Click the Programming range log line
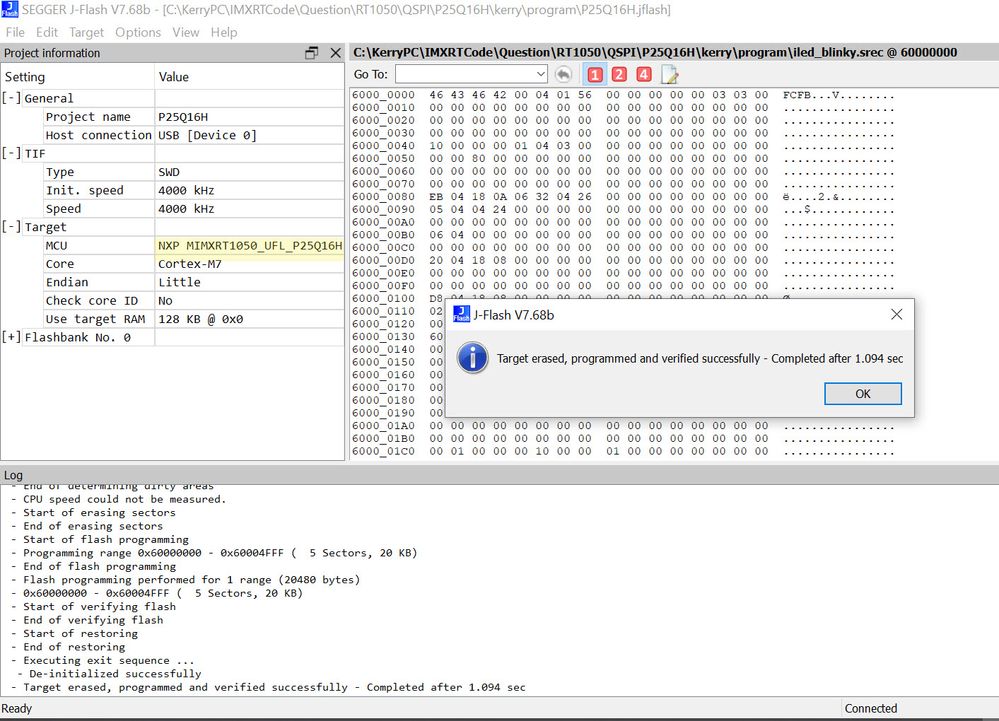Image resolution: width=999 pixels, height=721 pixels. (214, 553)
